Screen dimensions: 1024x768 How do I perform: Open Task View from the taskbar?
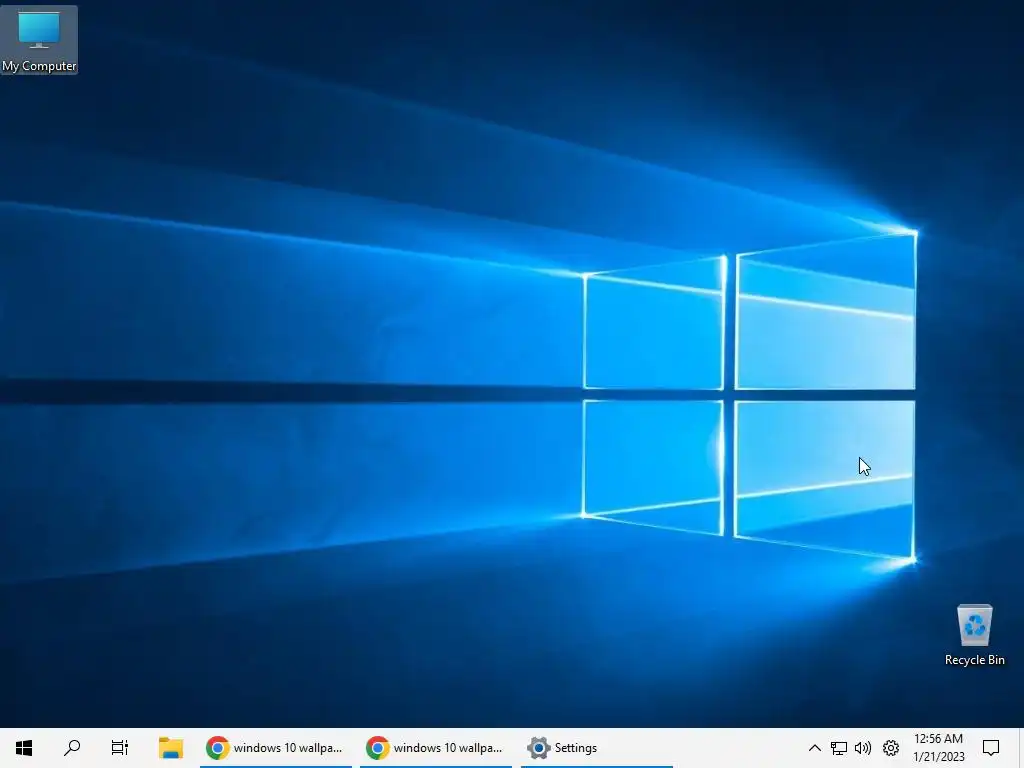[120, 748]
